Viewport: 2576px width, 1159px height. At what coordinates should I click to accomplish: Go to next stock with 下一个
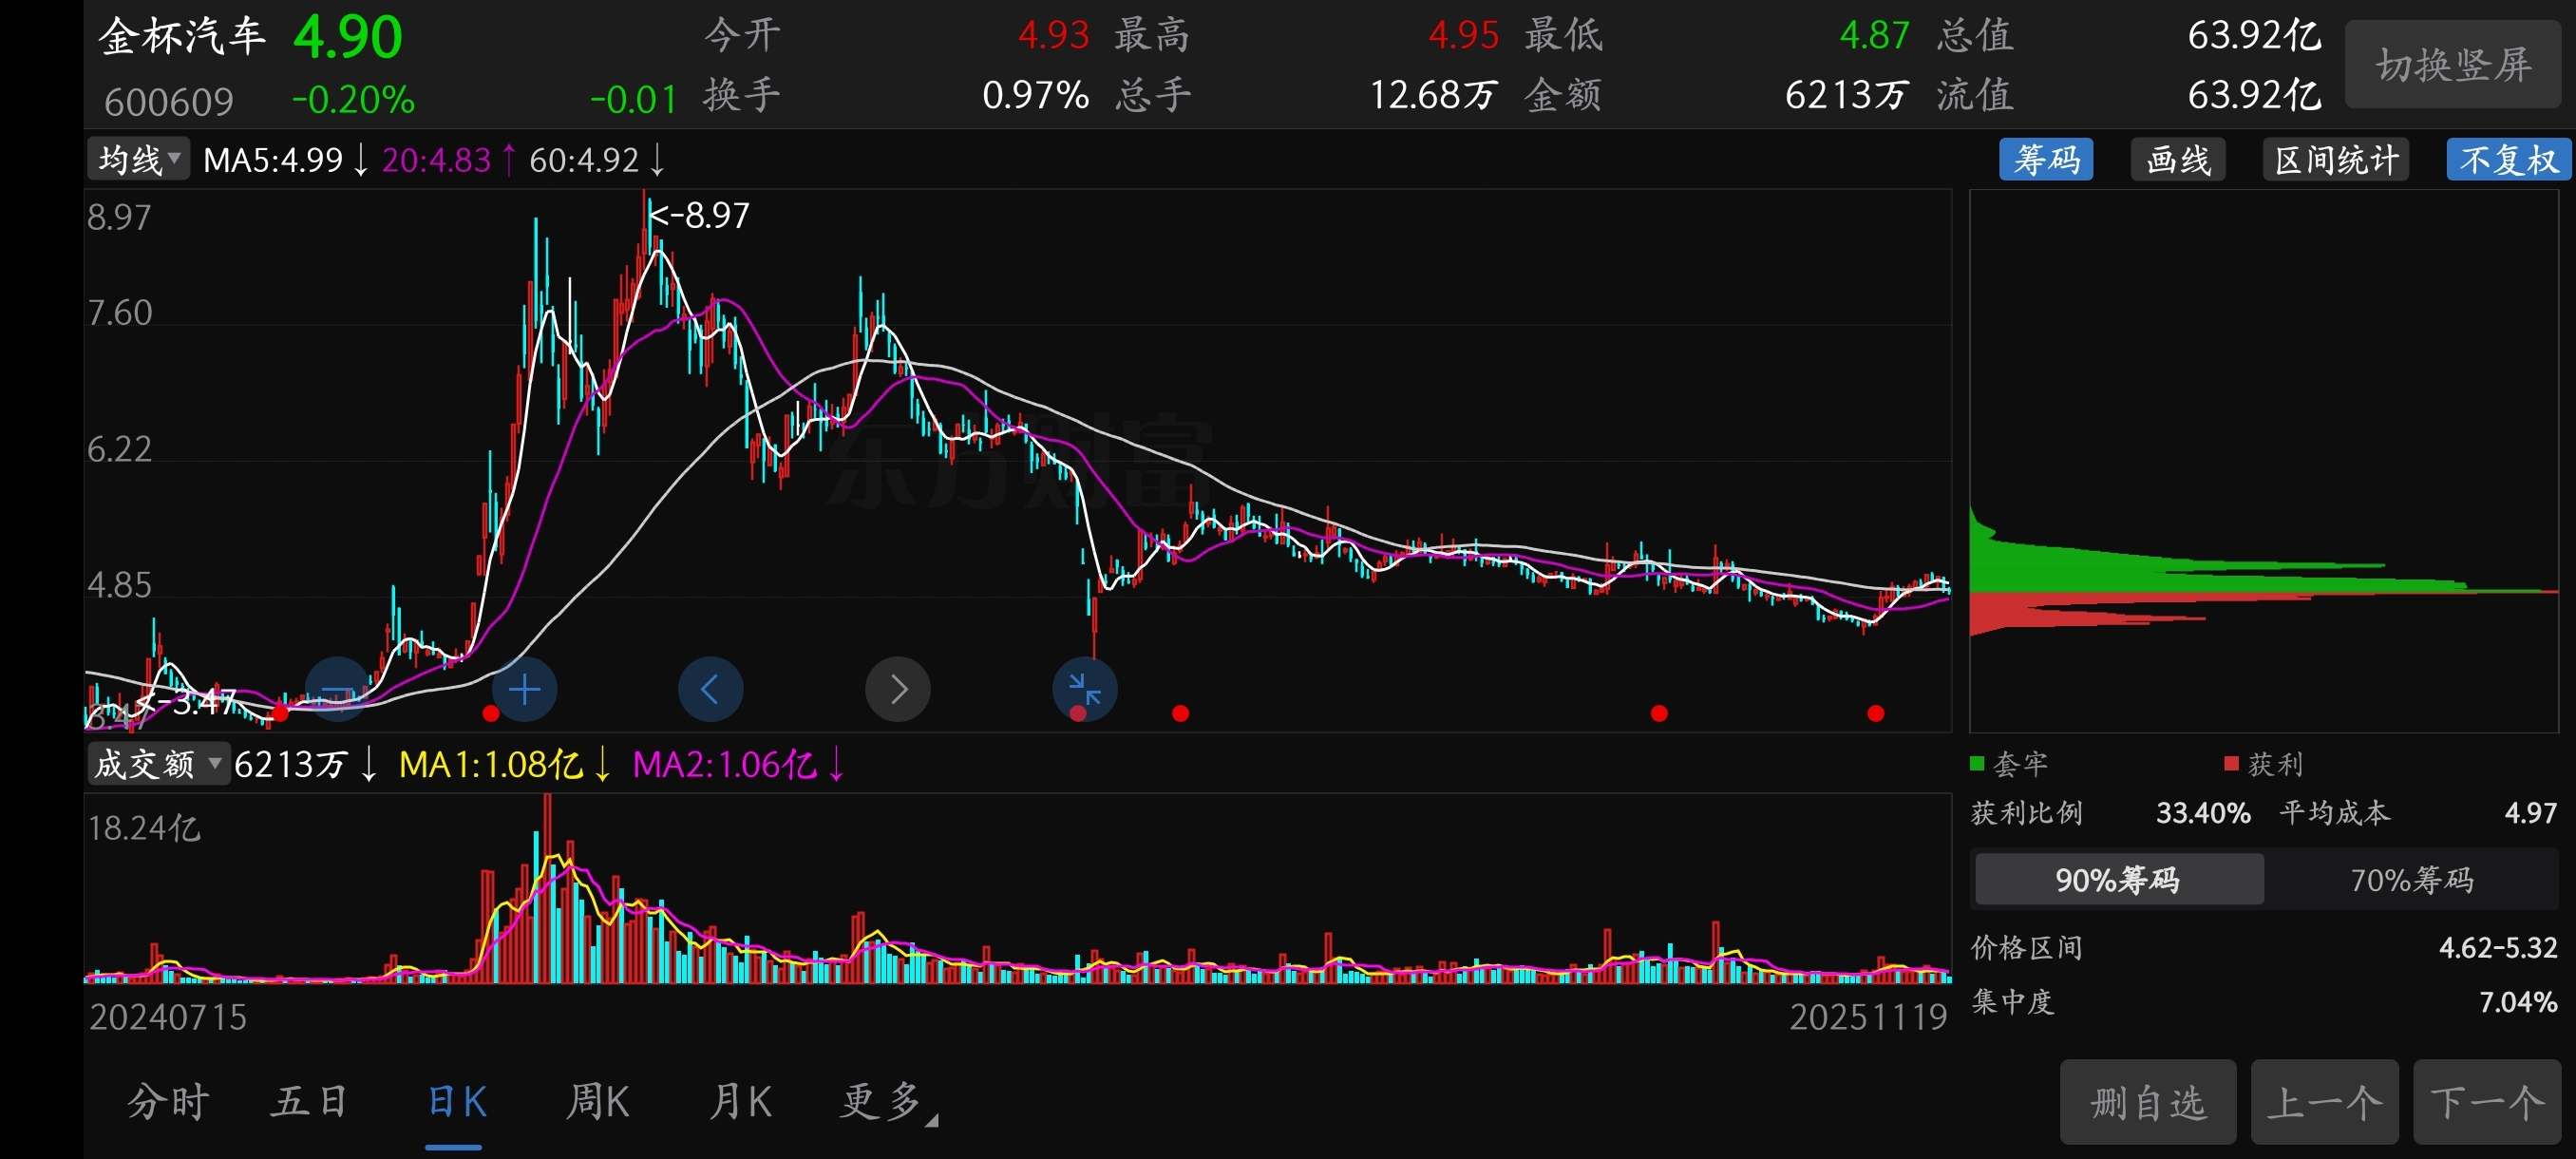pyautogui.click(x=2486, y=1102)
